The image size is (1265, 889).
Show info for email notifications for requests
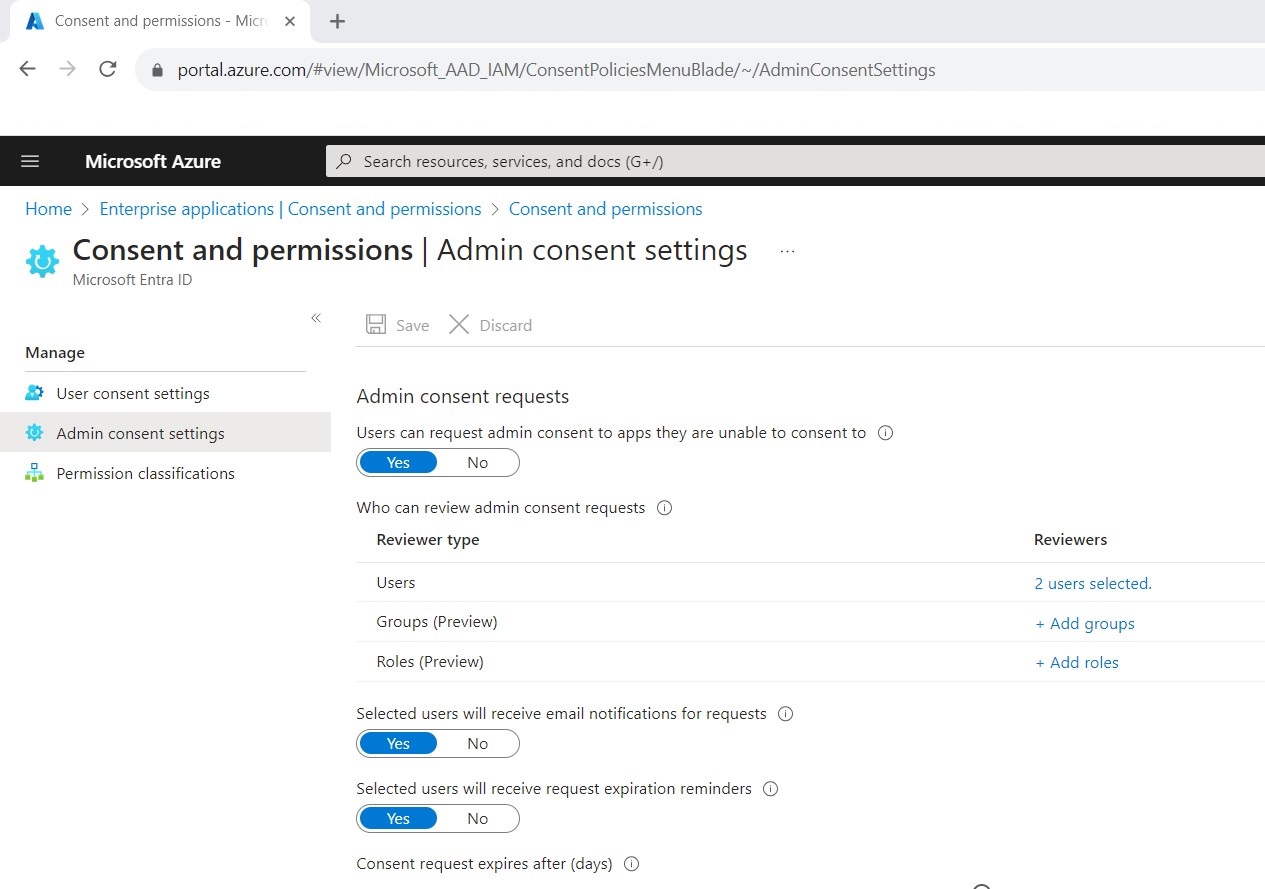[785, 714]
